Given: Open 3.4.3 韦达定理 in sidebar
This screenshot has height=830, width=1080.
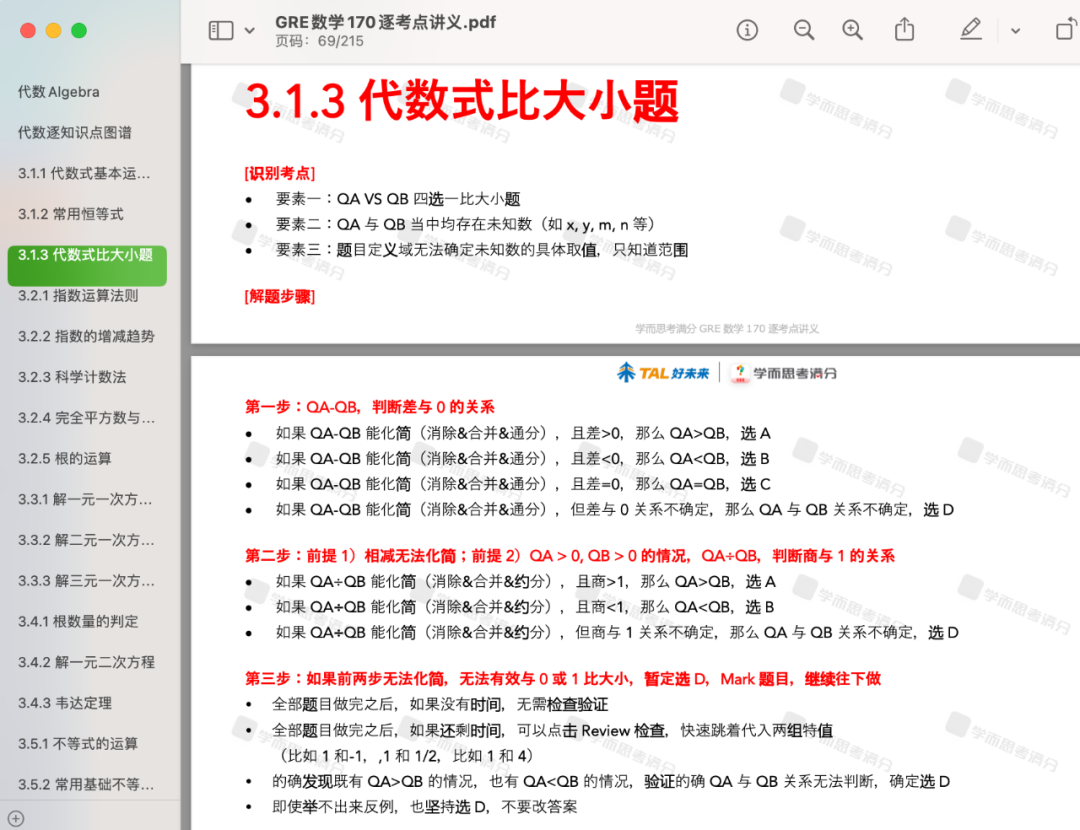Looking at the screenshot, I should pyautogui.click(x=65, y=703).
